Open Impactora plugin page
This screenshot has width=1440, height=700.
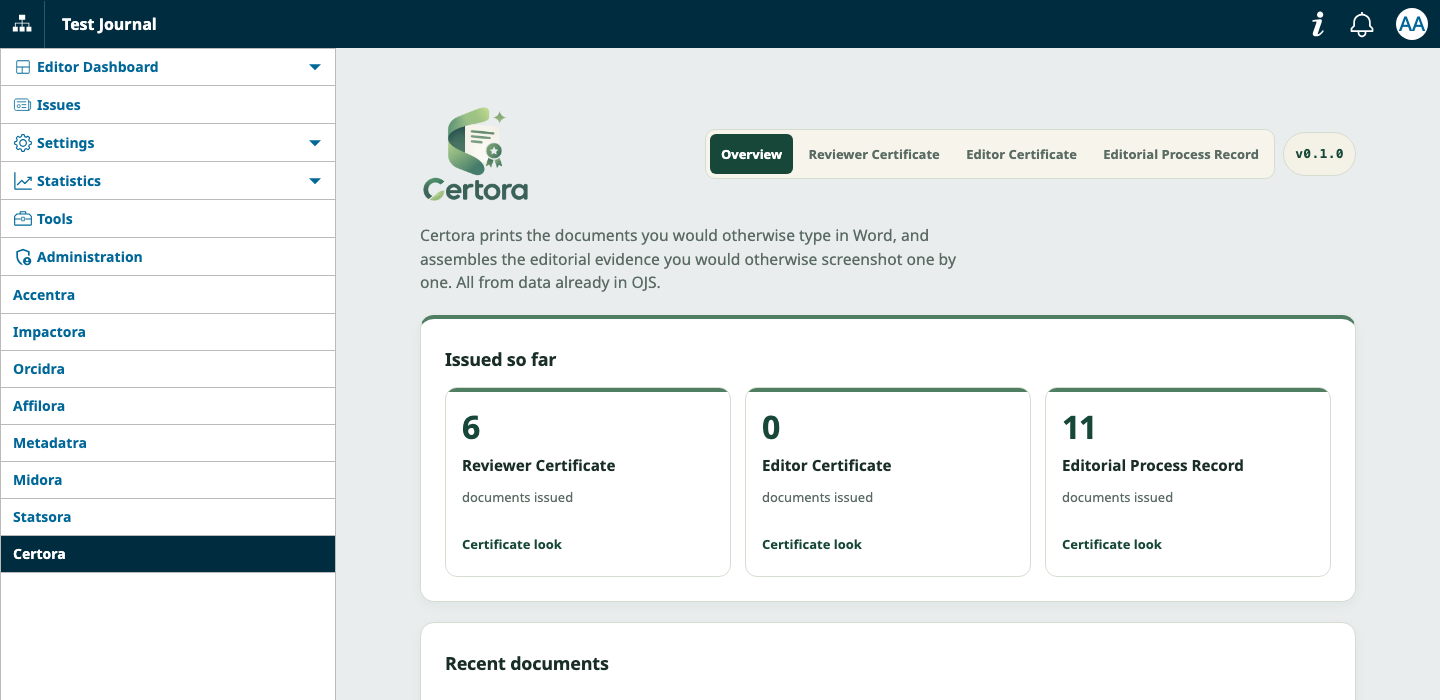(168, 332)
